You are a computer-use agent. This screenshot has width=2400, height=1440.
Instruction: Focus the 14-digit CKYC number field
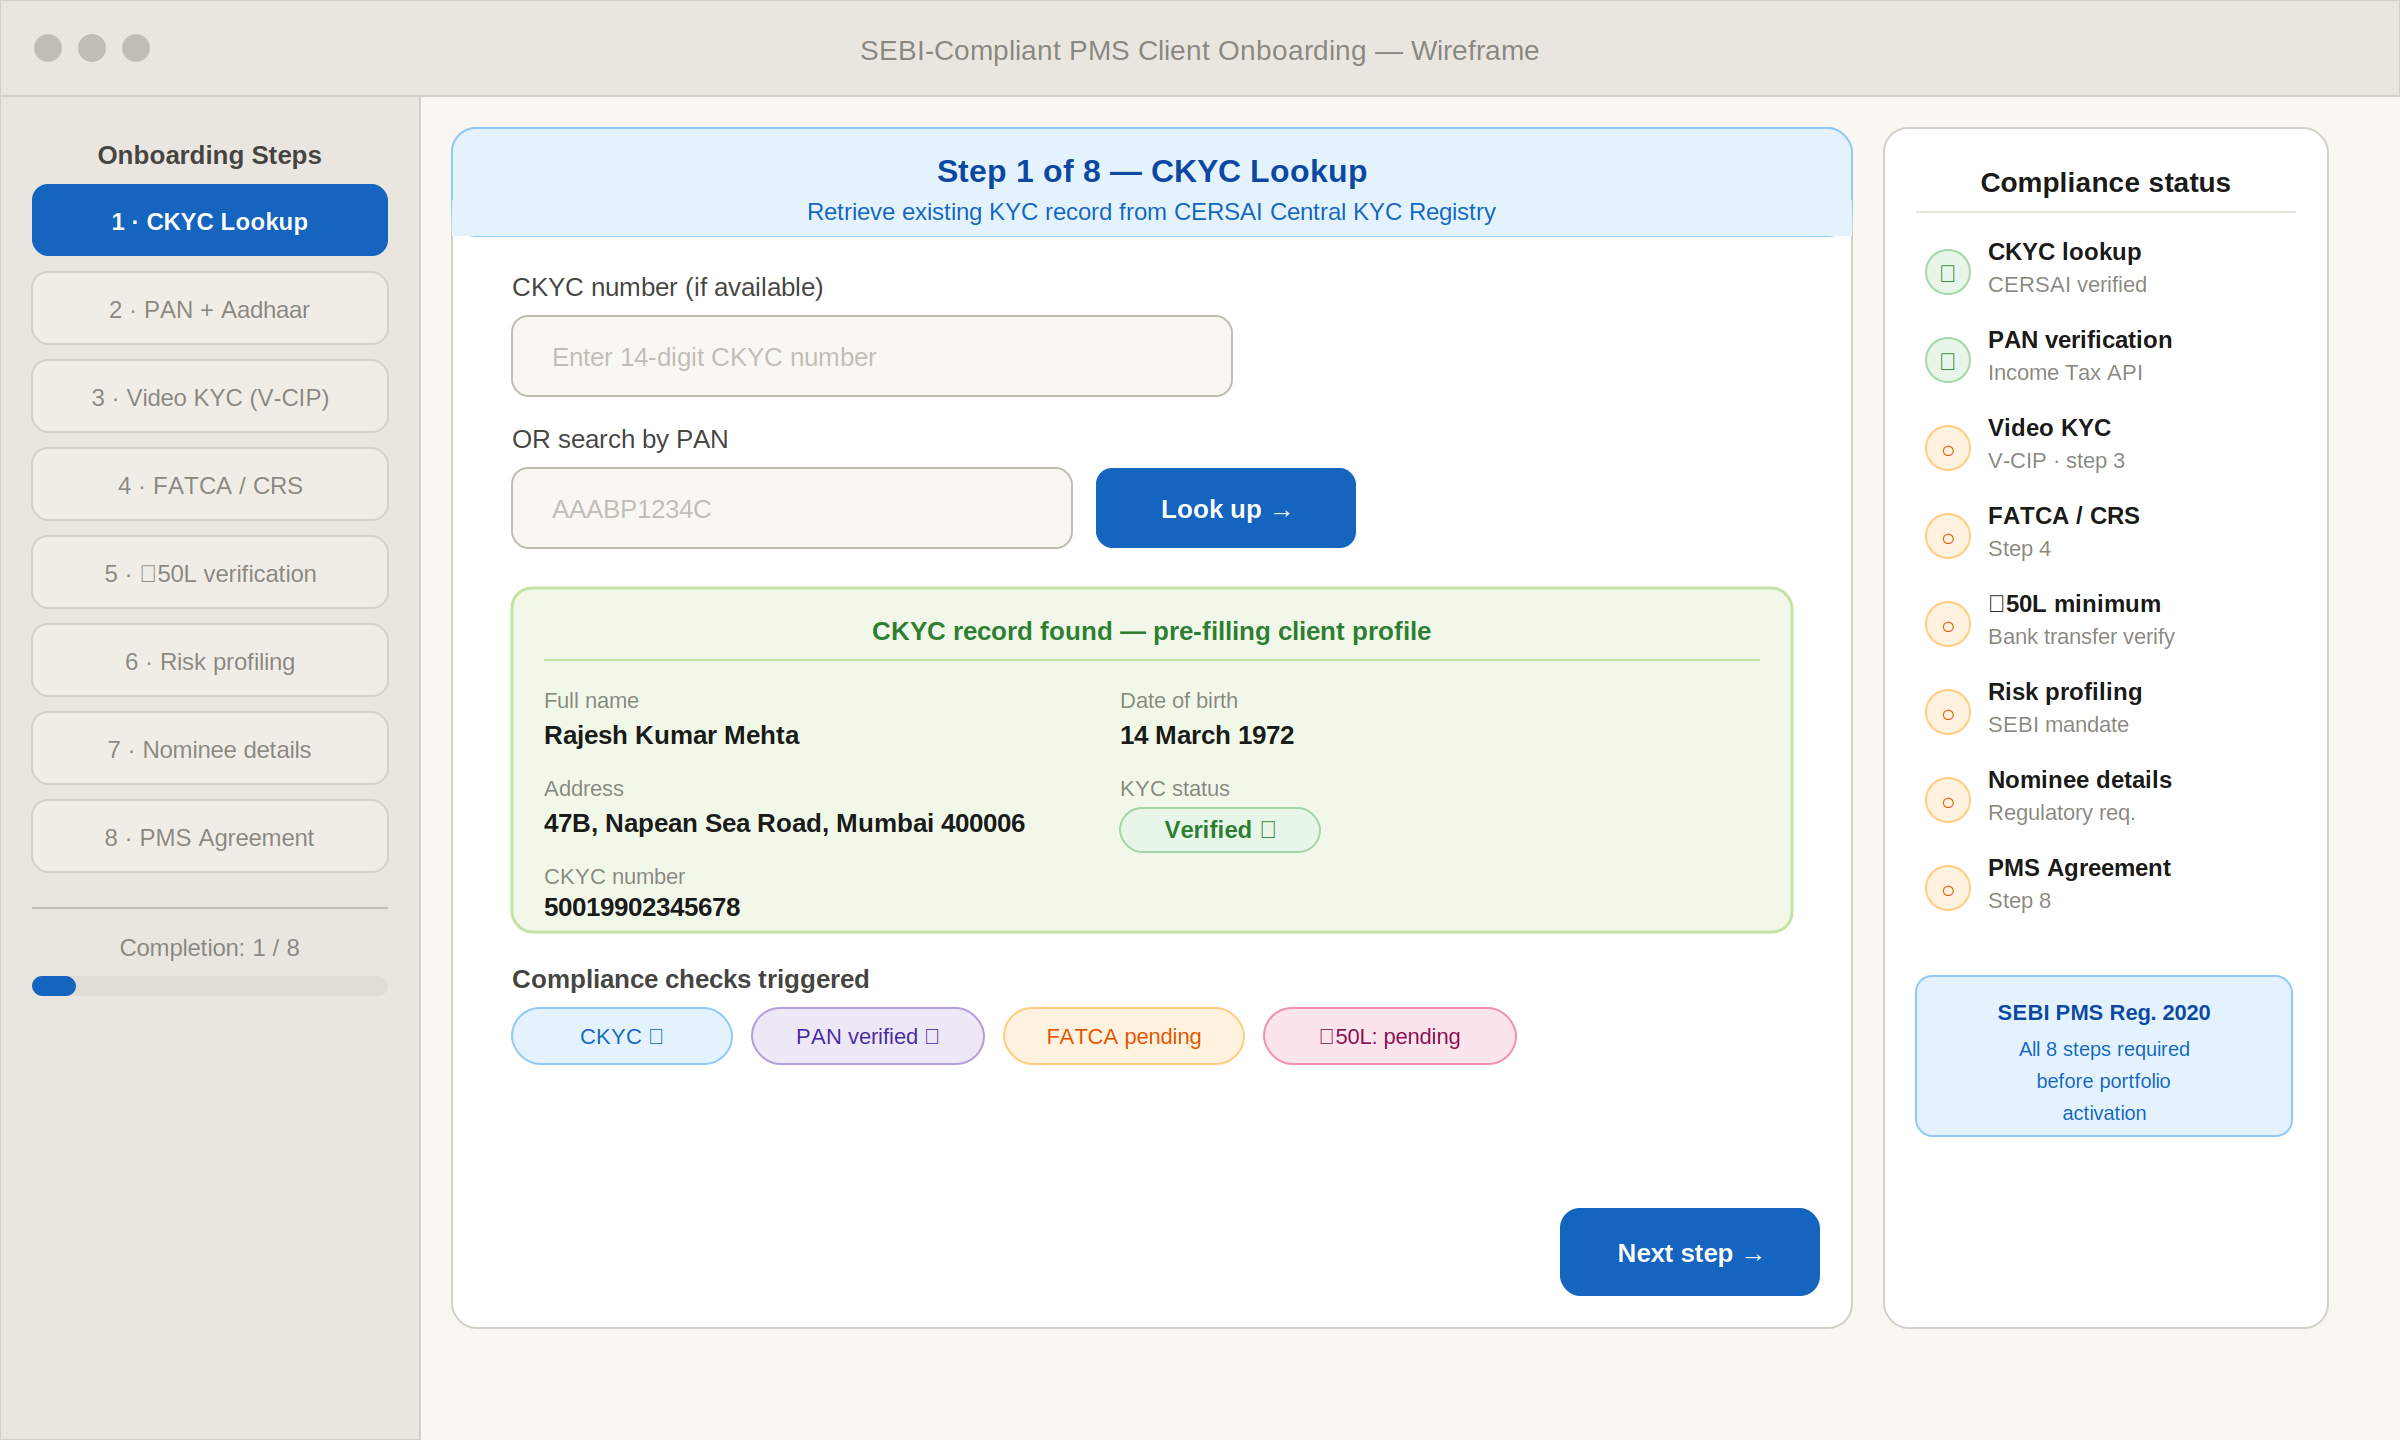(x=872, y=356)
